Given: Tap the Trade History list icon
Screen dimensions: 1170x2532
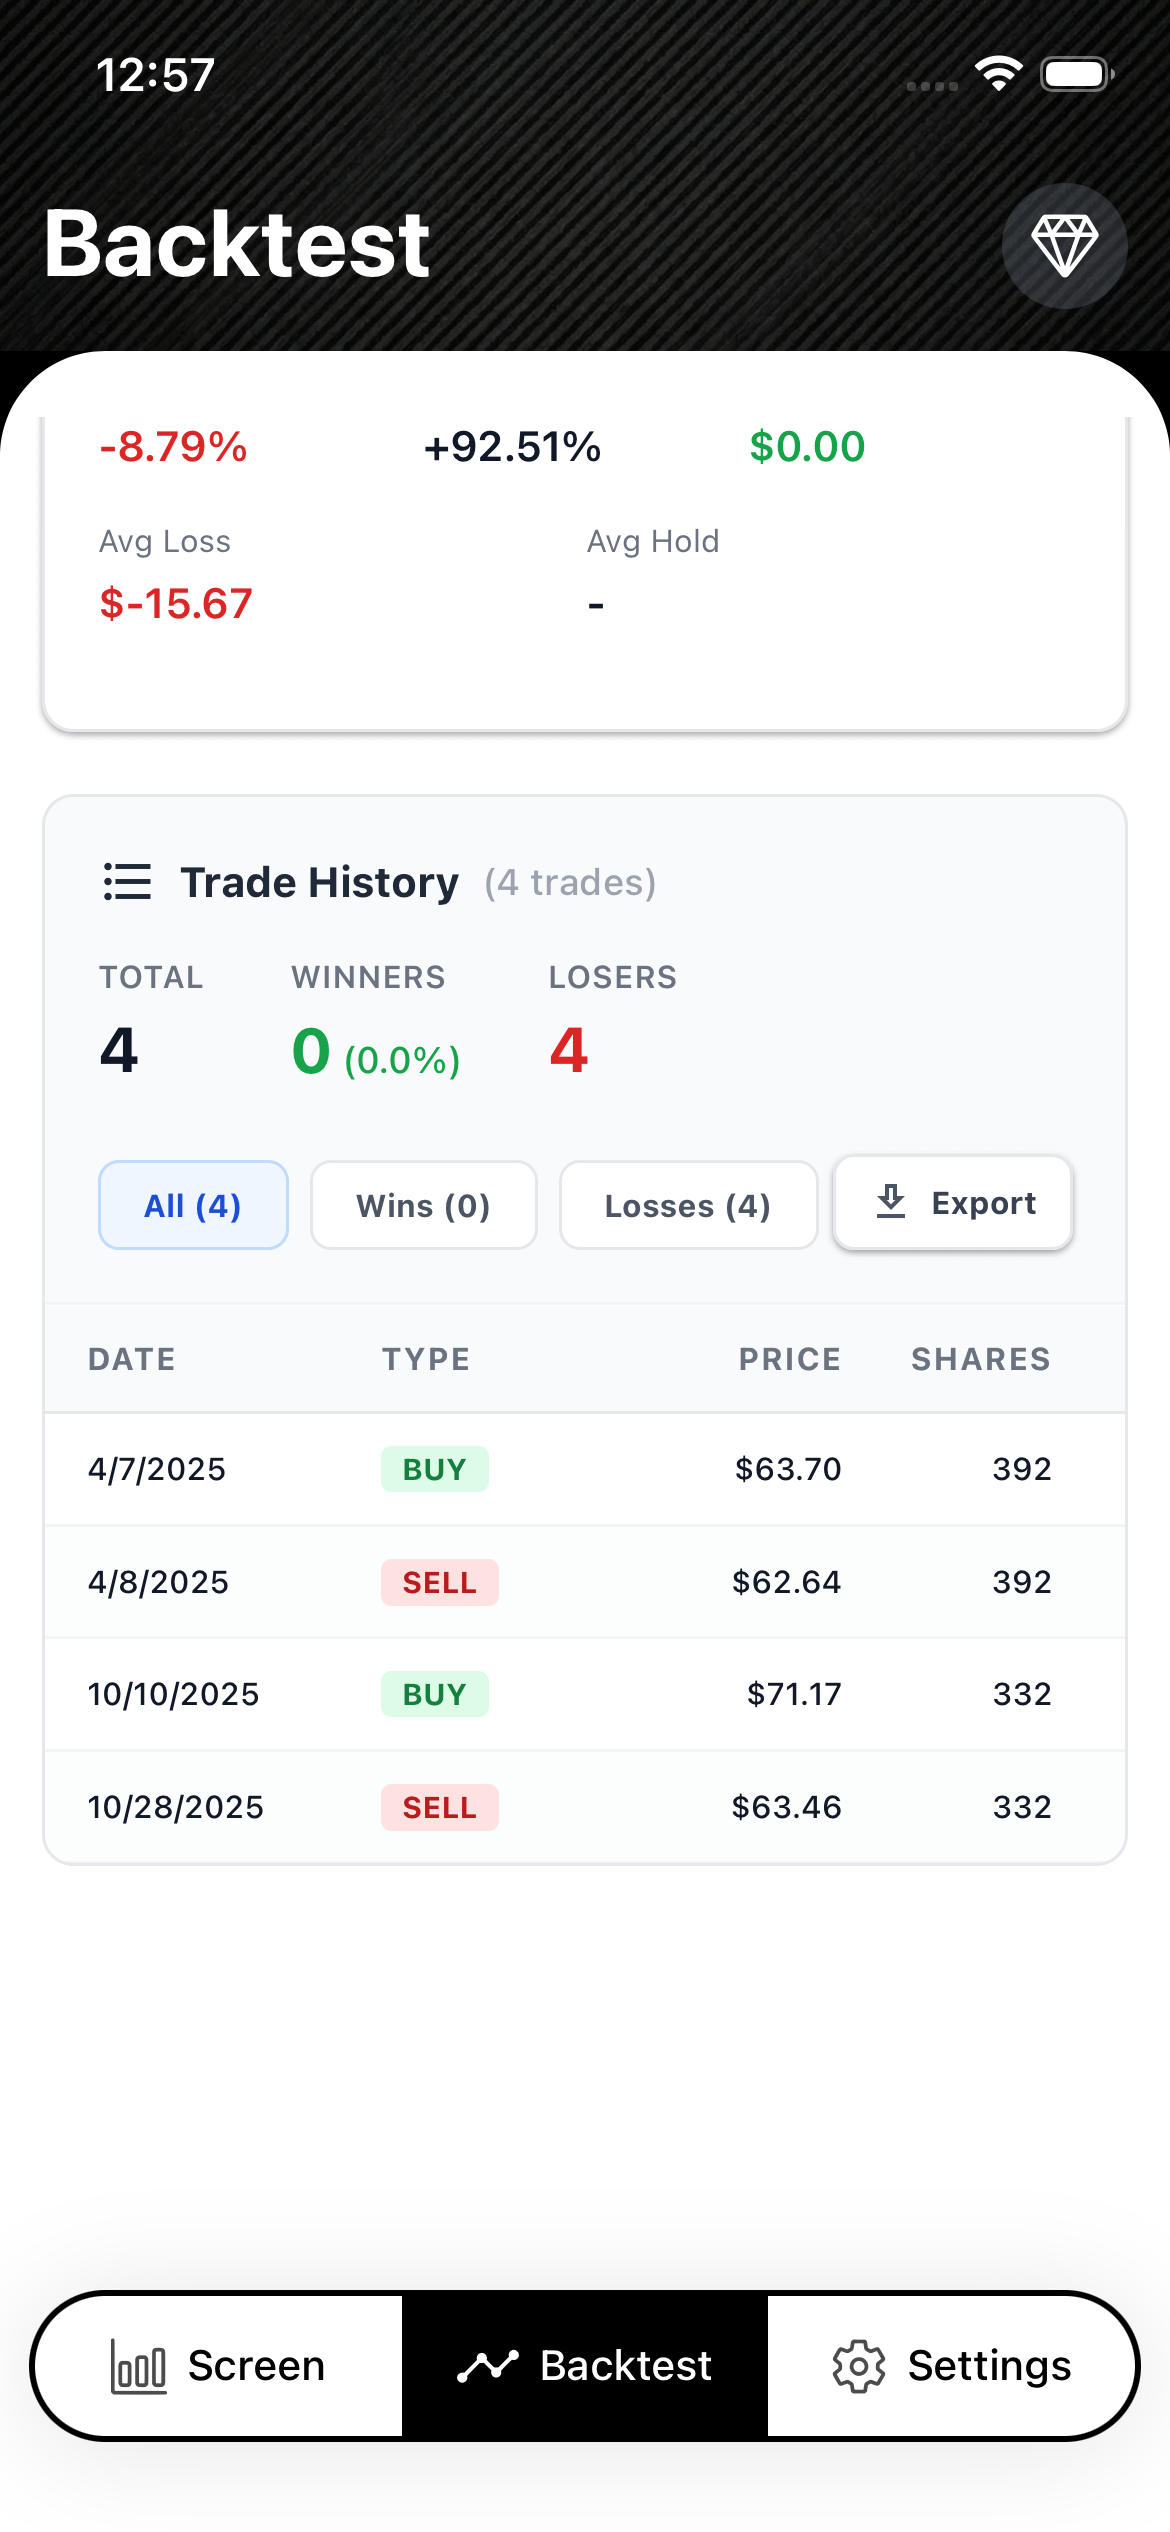Looking at the screenshot, I should 127,882.
